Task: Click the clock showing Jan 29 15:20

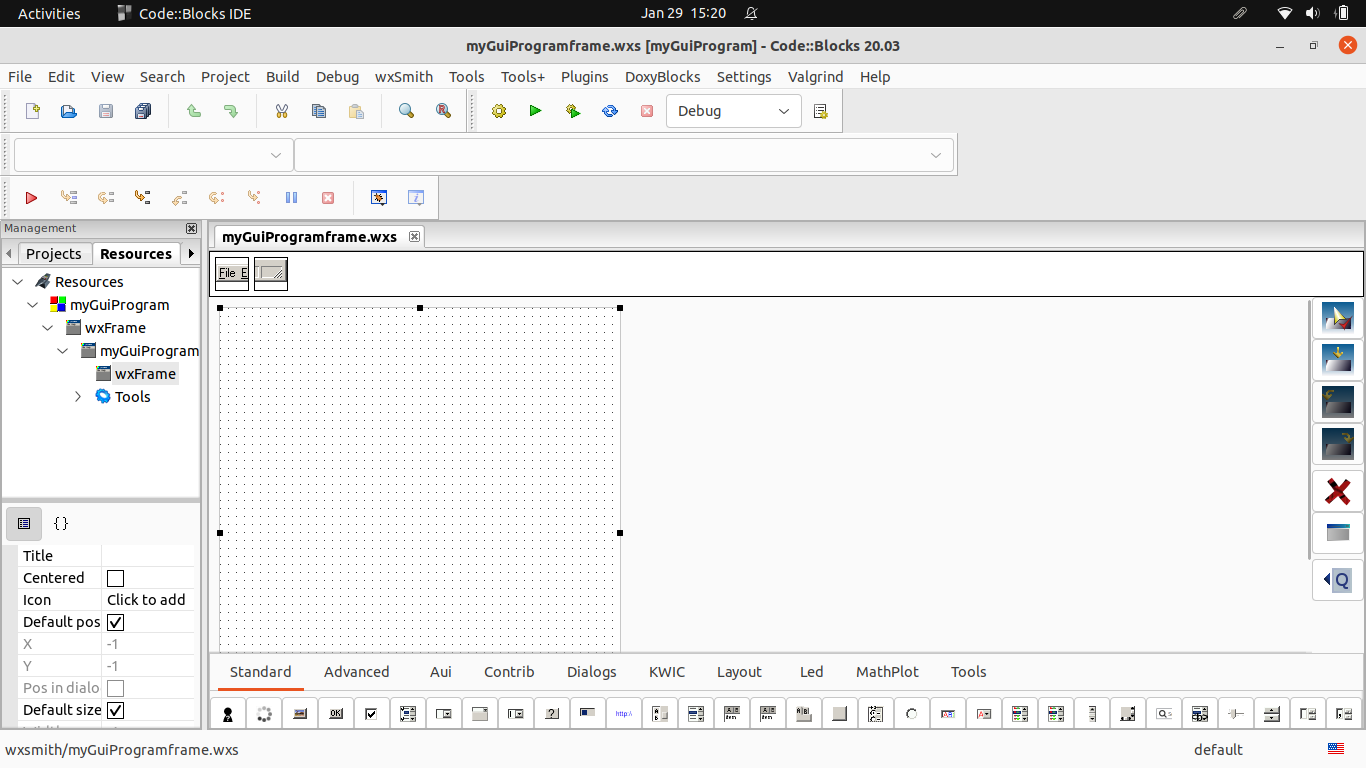Action: 684,13
